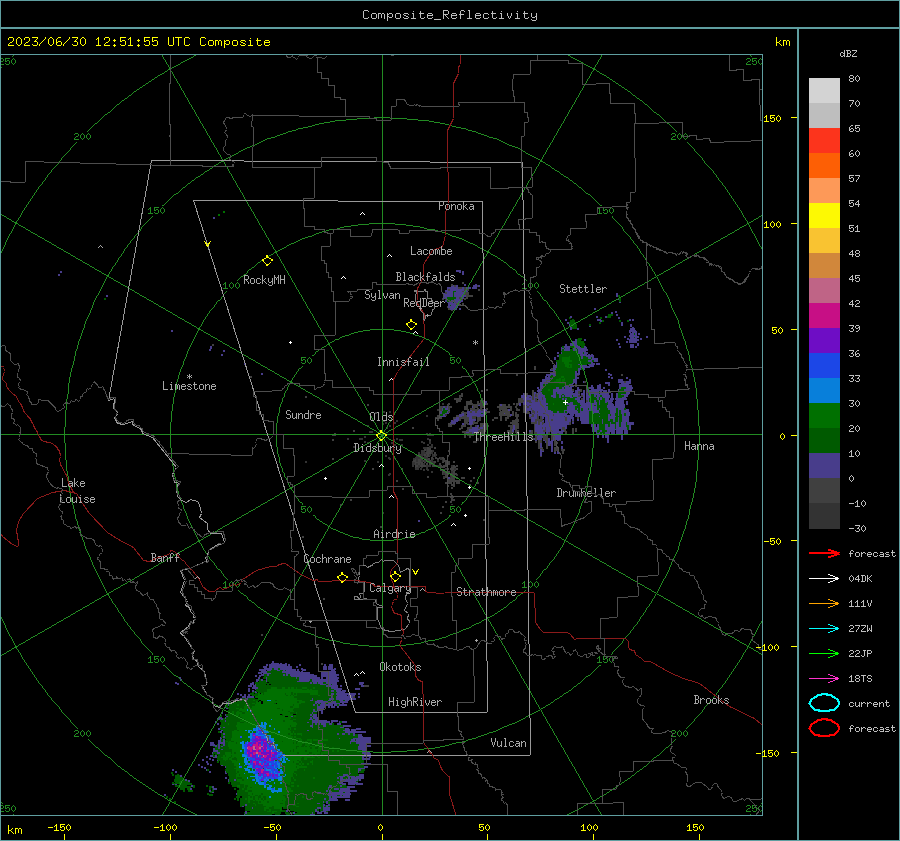Pick the green 22JP arrow icon
The height and width of the screenshot is (841, 900).
tap(824, 653)
